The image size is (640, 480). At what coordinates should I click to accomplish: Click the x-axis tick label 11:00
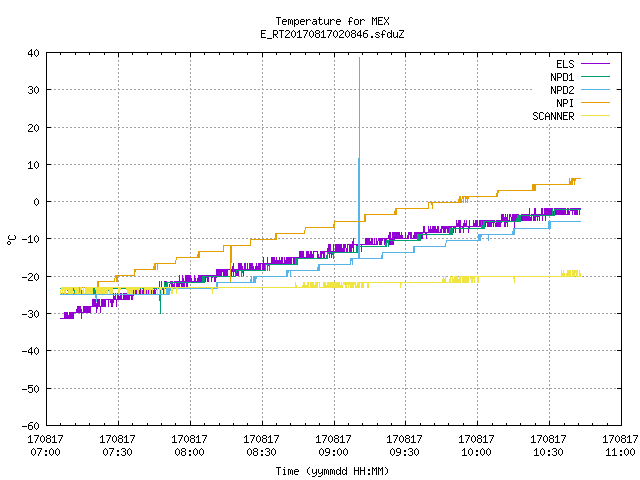point(620,452)
